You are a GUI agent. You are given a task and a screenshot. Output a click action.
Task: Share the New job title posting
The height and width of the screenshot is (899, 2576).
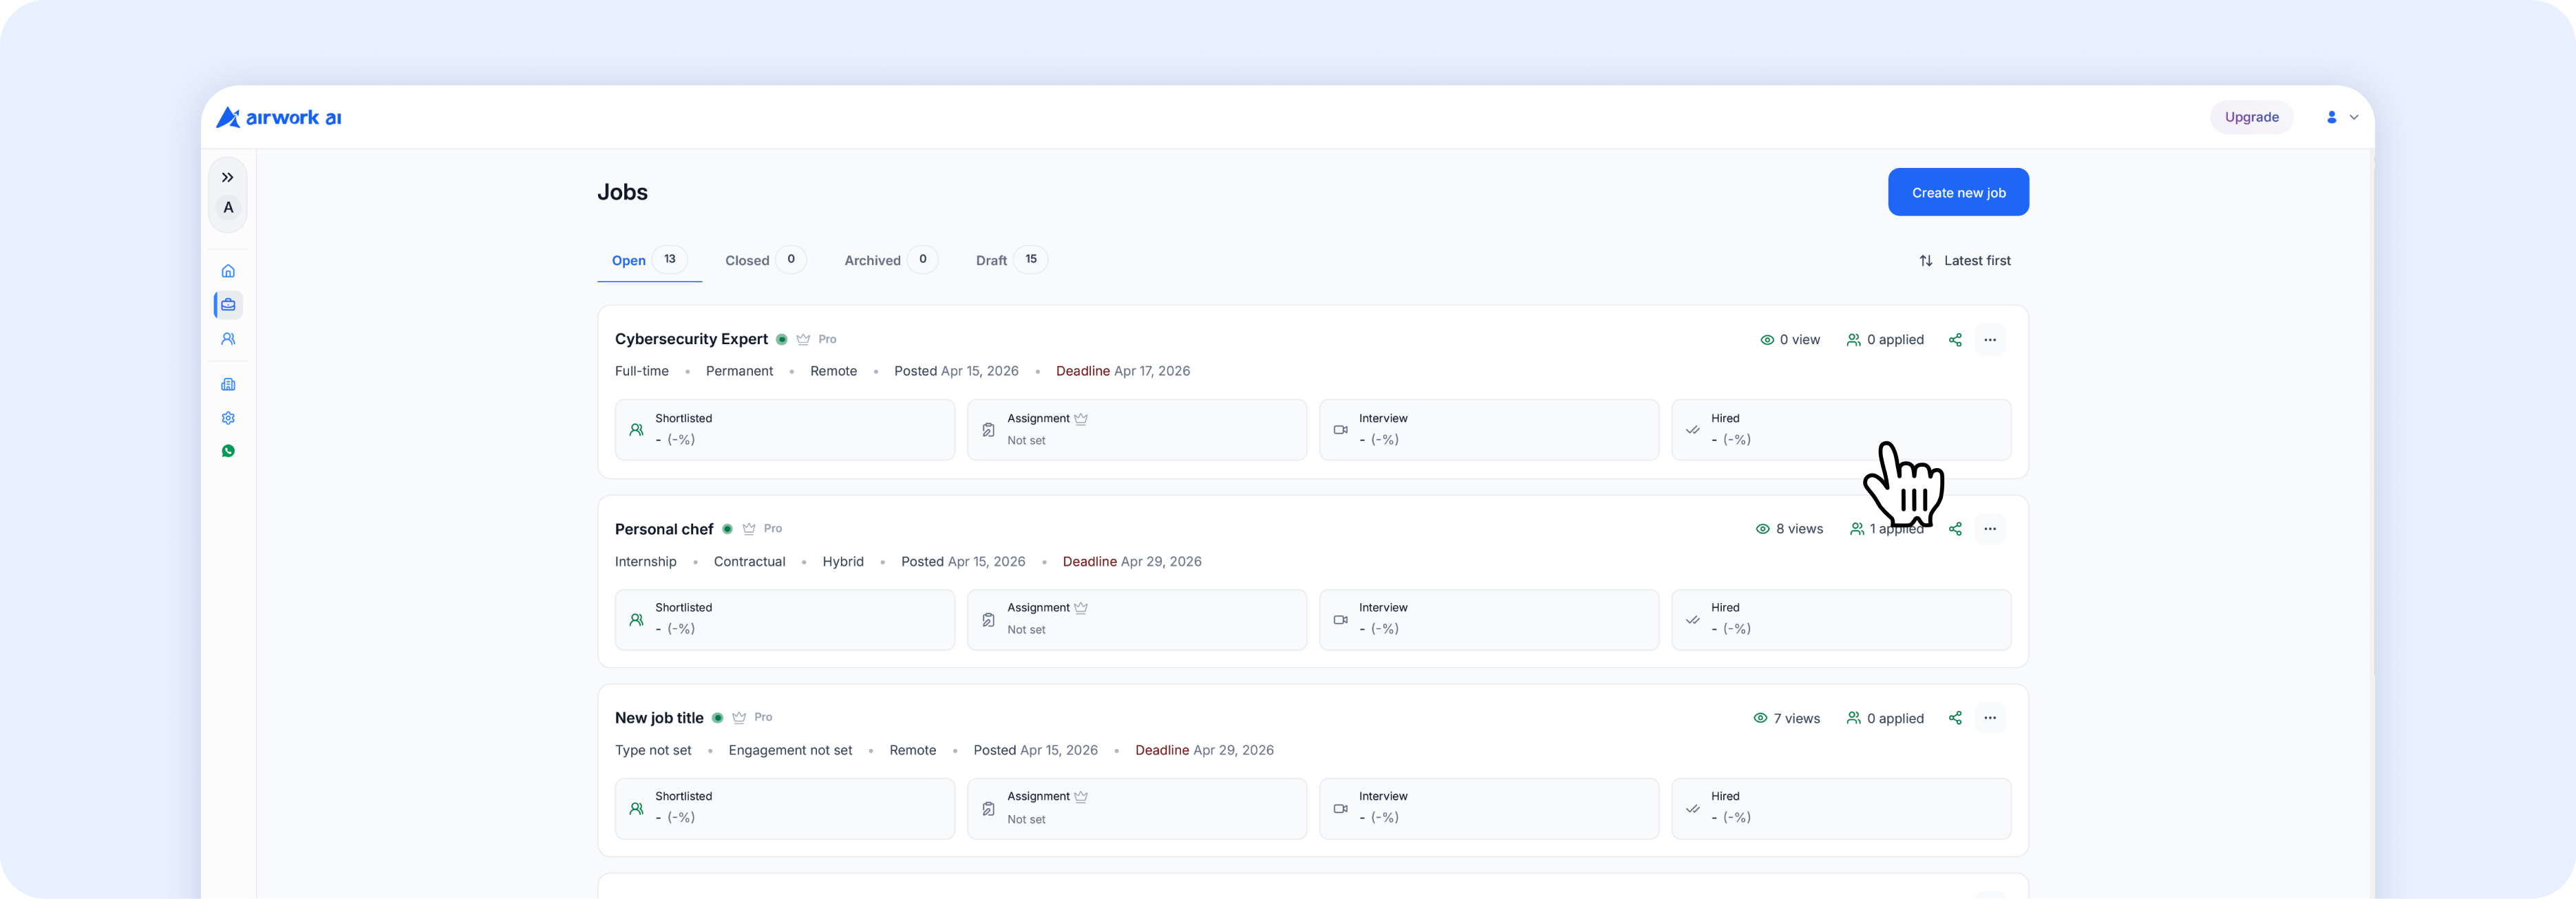(x=1955, y=718)
